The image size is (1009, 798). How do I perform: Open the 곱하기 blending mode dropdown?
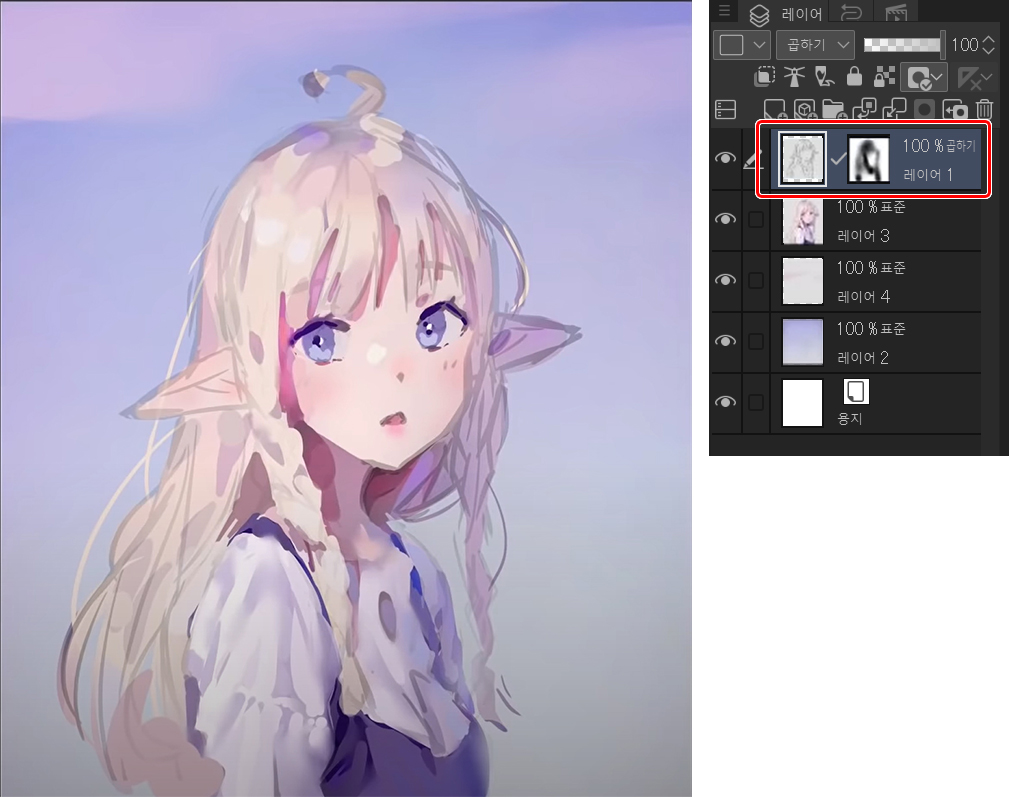tap(815, 44)
